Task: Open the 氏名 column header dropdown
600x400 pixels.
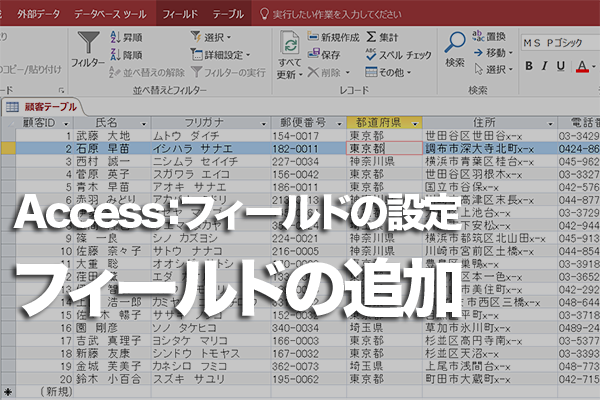Action: pos(144,124)
